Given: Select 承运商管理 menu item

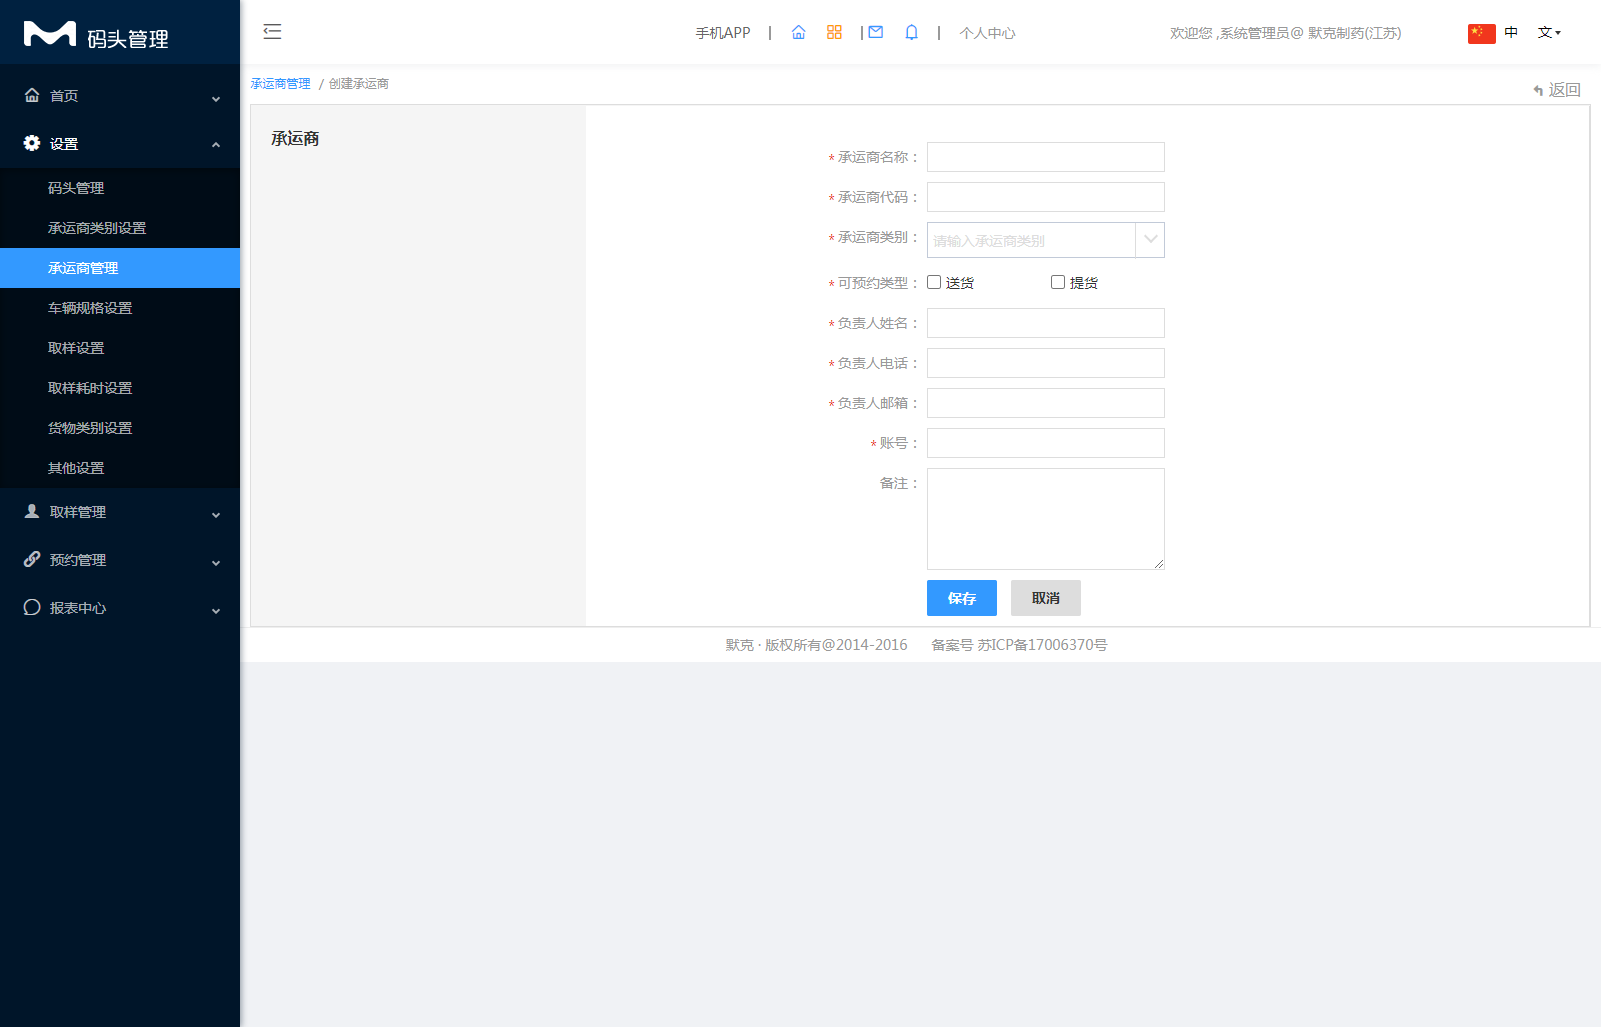Looking at the screenshot, I should [x=120, y=268].
